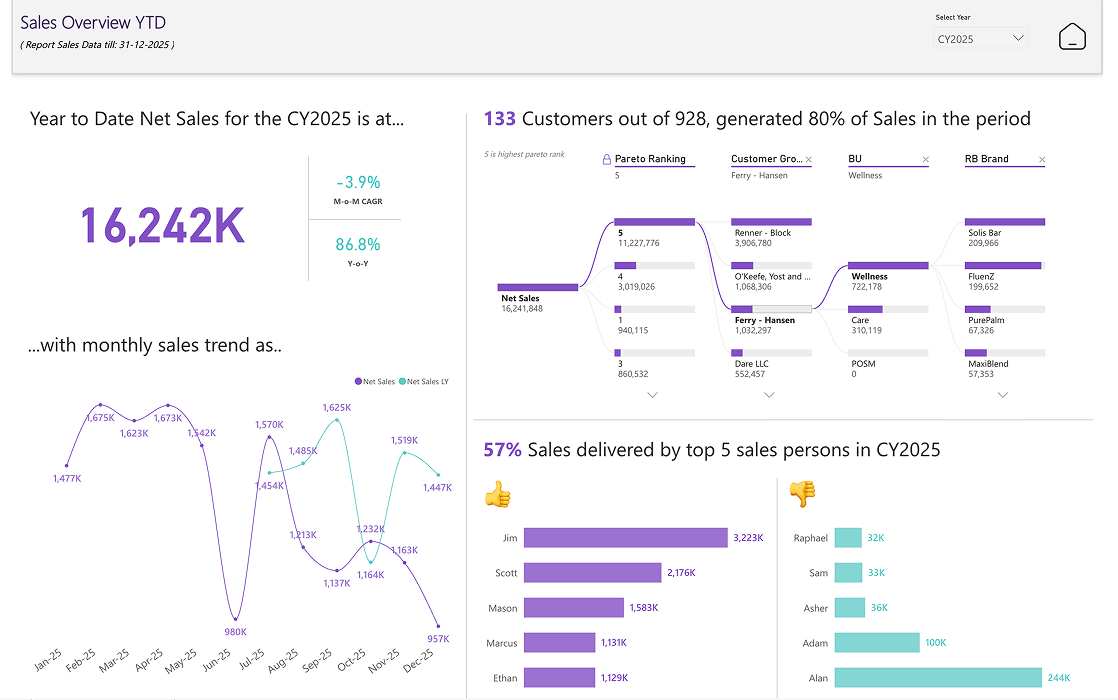This screenshot has width=1118, height=700.
Task: Click the 16,242K net sales card
Action: pyautogui.click(x=163, y=226)
